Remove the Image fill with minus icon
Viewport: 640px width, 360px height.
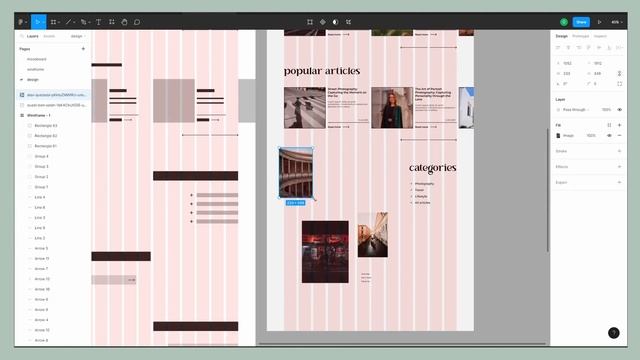619,136
